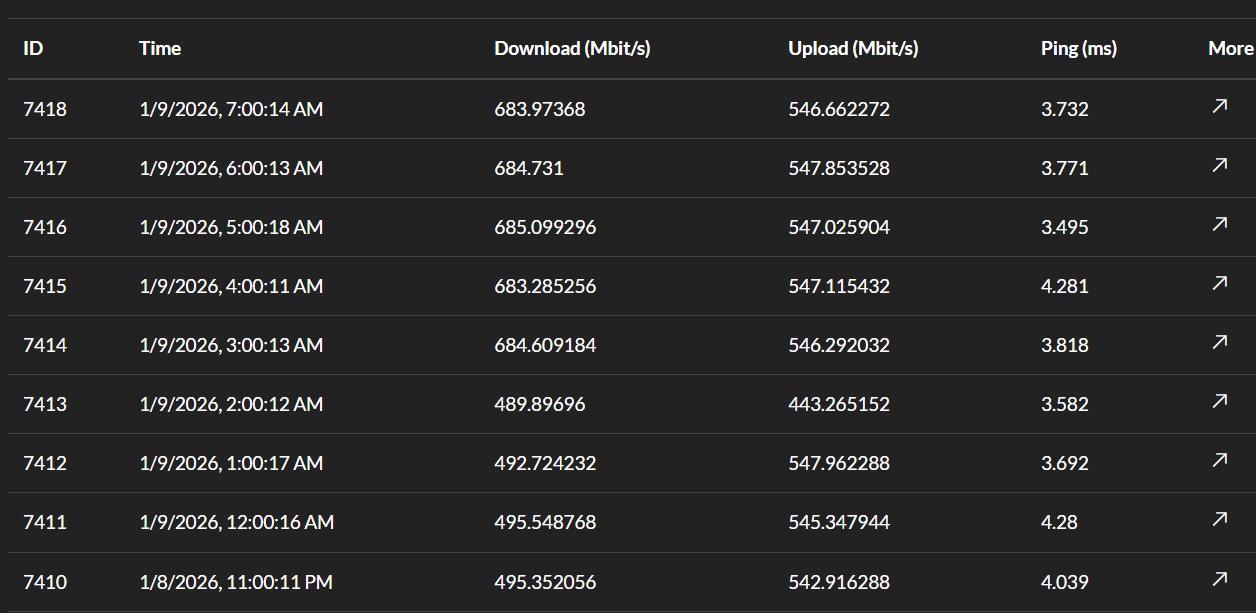Screen dimensions: 1256x613
Task: Sort by Download (Mbit/s) header
Action: pyautogui.click(x=572, y=48)
